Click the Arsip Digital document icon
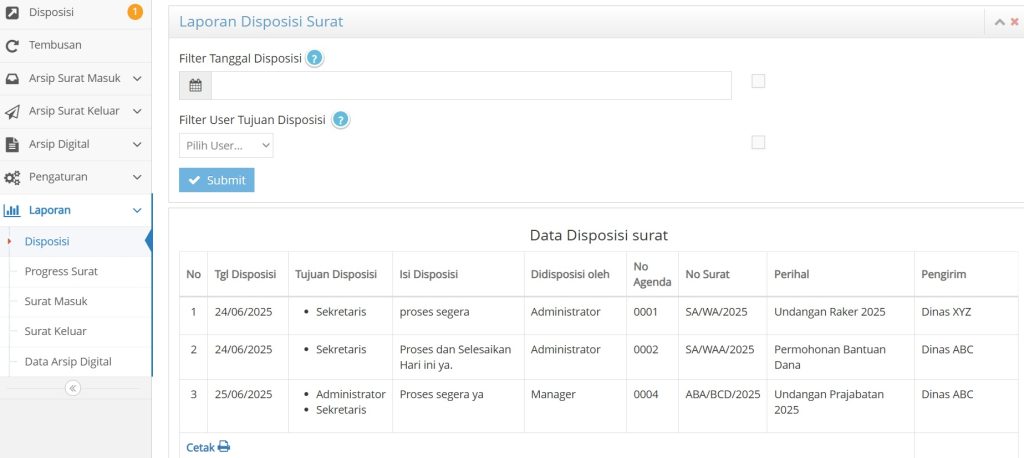The height and width of the screenshot is (458, 1024). 12,144
